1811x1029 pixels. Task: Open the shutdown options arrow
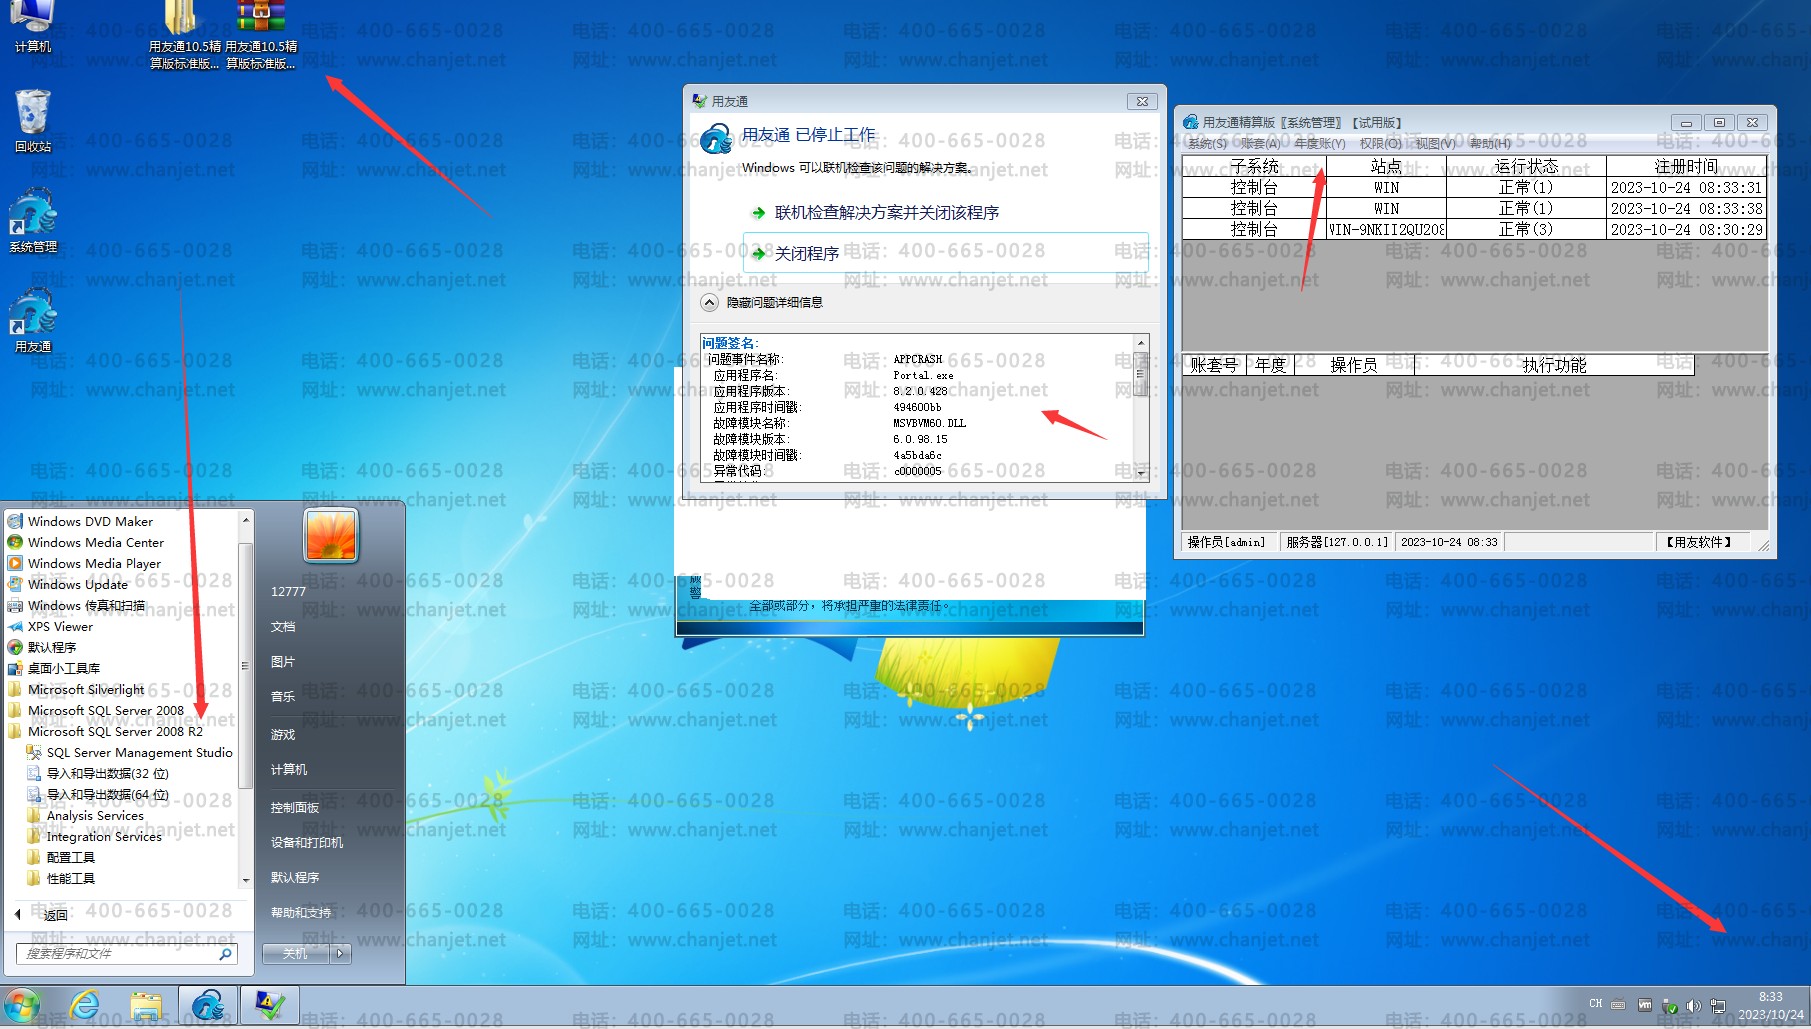tap(341, 954)
